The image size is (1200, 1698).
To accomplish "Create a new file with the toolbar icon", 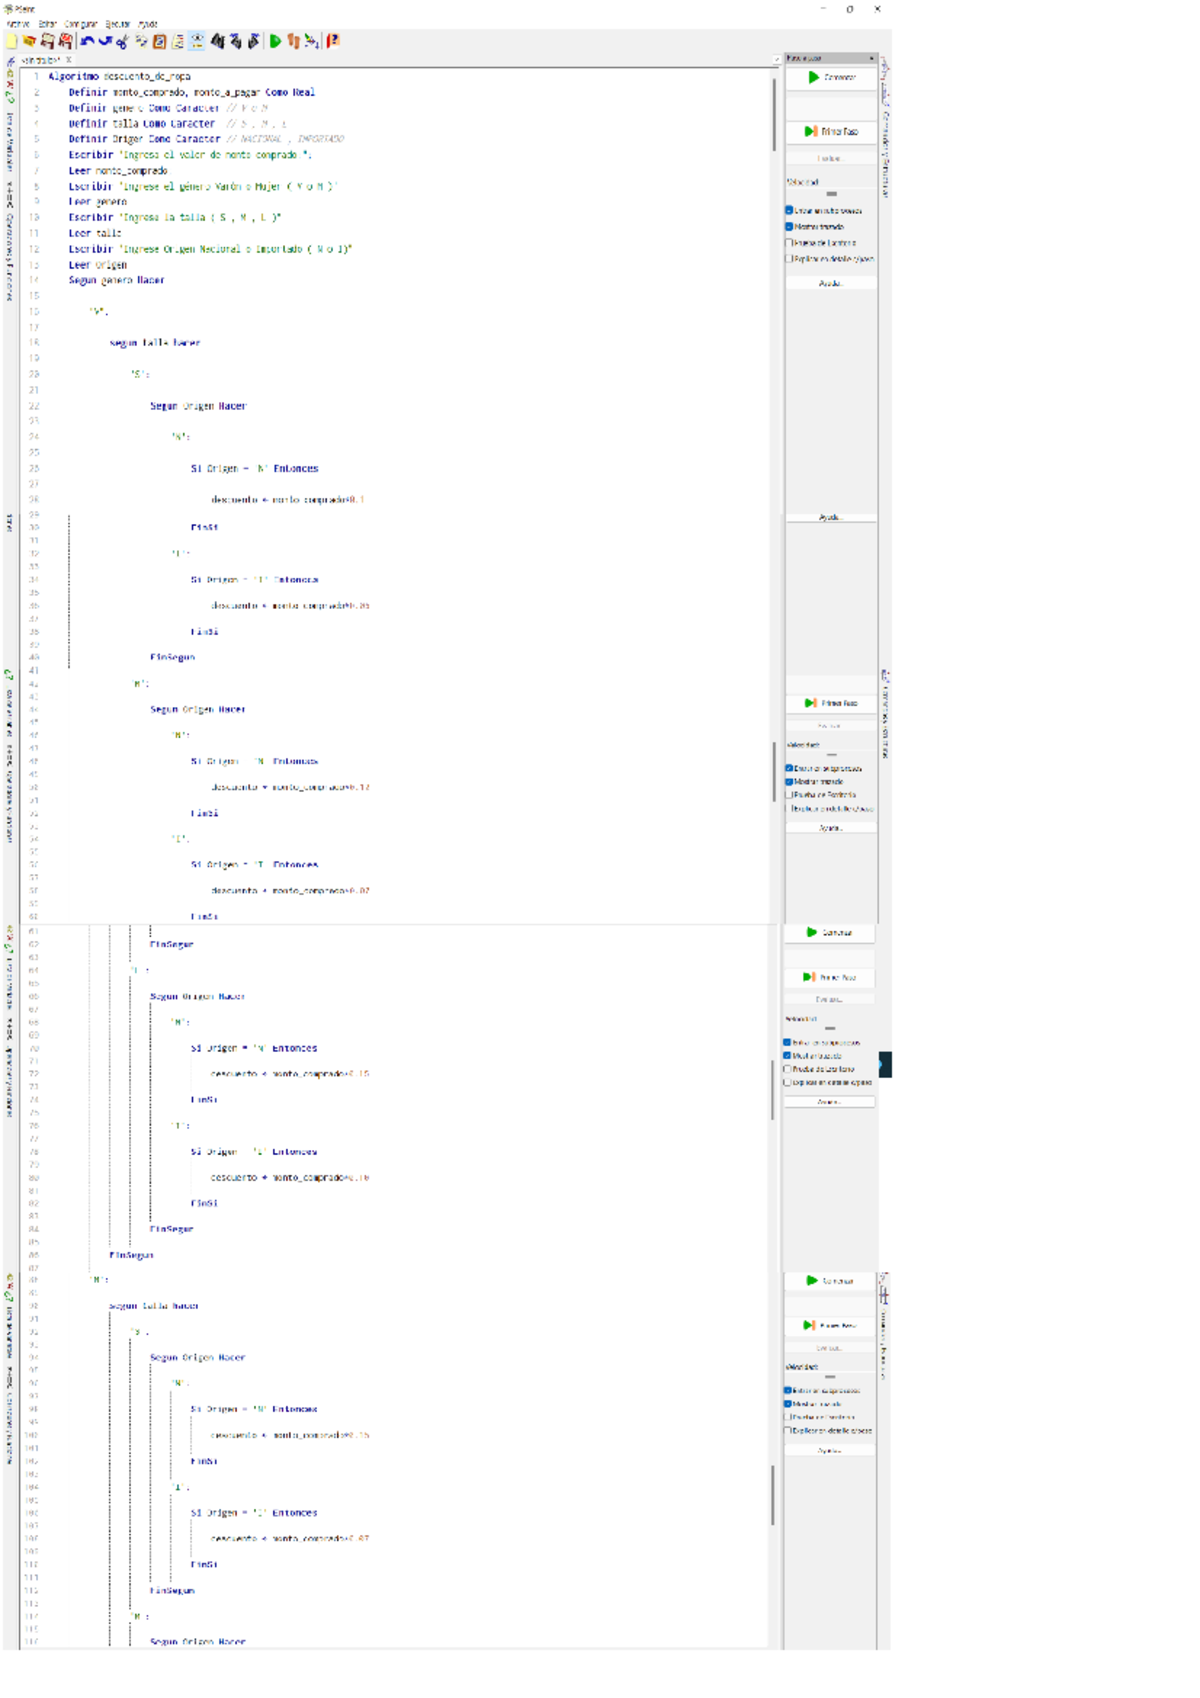I will point(12,41).
